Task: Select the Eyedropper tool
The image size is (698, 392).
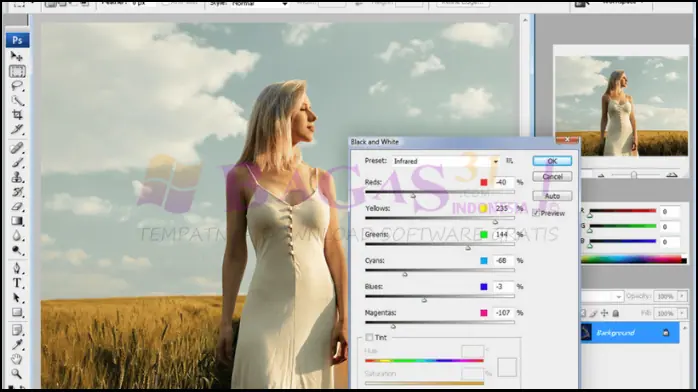Action: tap(17, 344)
